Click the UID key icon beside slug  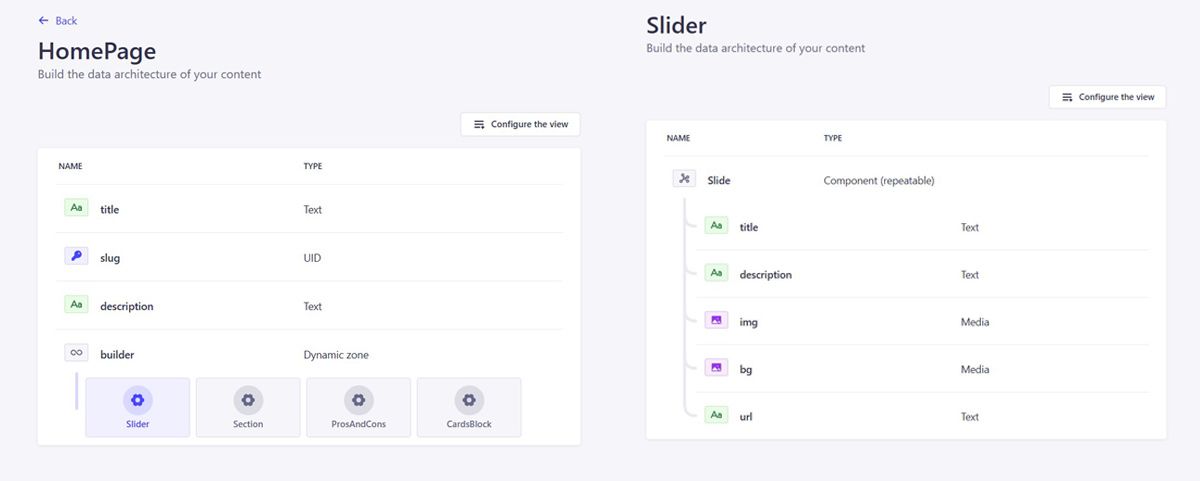(x=77, y=256)
